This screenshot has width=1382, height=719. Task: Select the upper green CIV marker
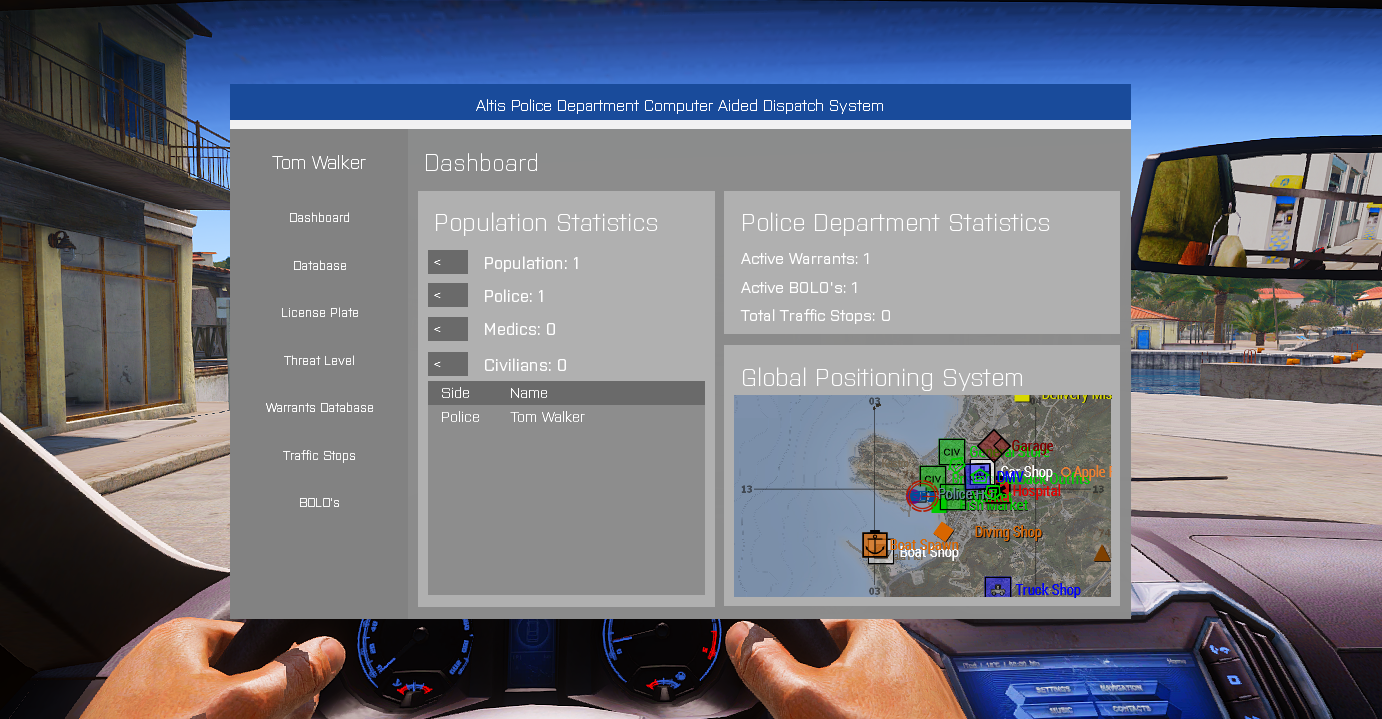tap(952, 451)
